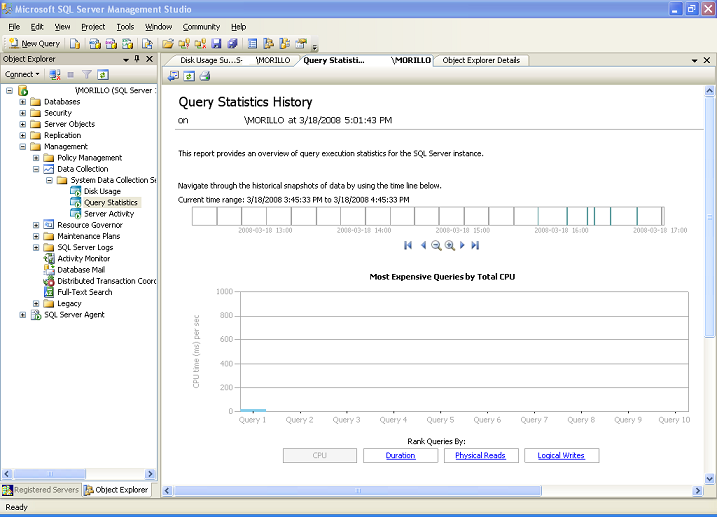Open the Tools menu
This screenshot has height=517, width=717.
[124, 26]
